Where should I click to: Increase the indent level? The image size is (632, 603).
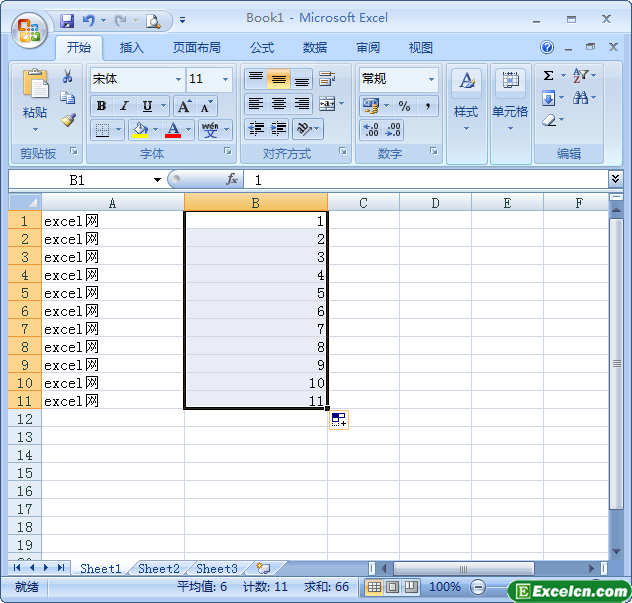click(278, 129)
